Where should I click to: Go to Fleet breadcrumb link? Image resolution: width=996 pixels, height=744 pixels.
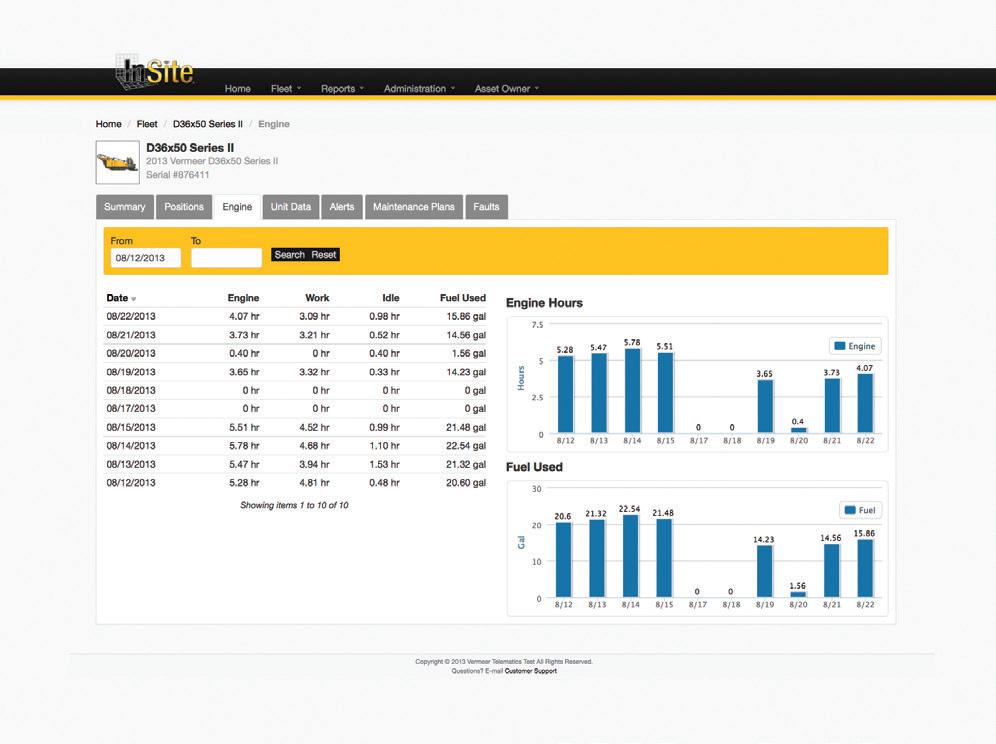147,124
